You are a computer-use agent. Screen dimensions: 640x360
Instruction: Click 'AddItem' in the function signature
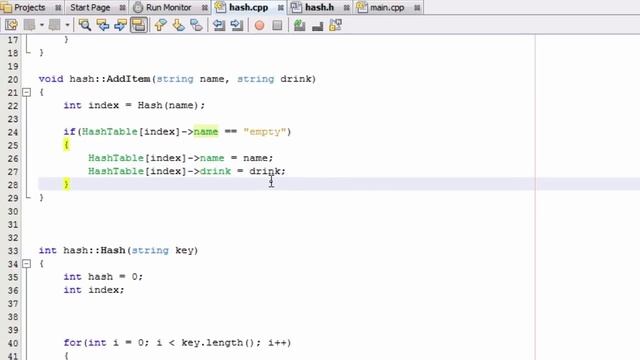coord(128,79)
